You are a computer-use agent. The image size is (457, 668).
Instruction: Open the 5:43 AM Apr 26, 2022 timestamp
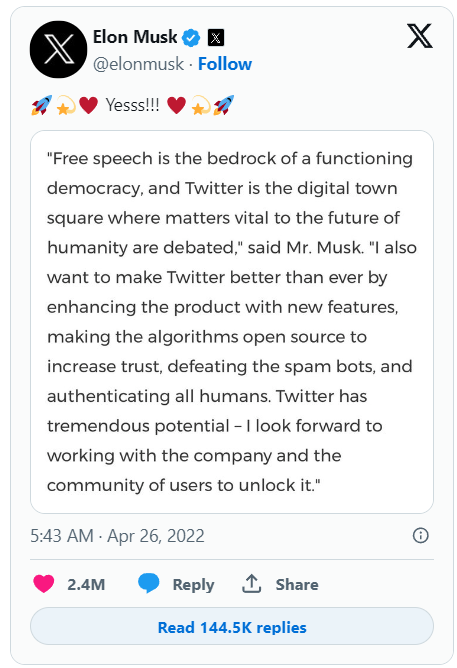coord(117,536)
